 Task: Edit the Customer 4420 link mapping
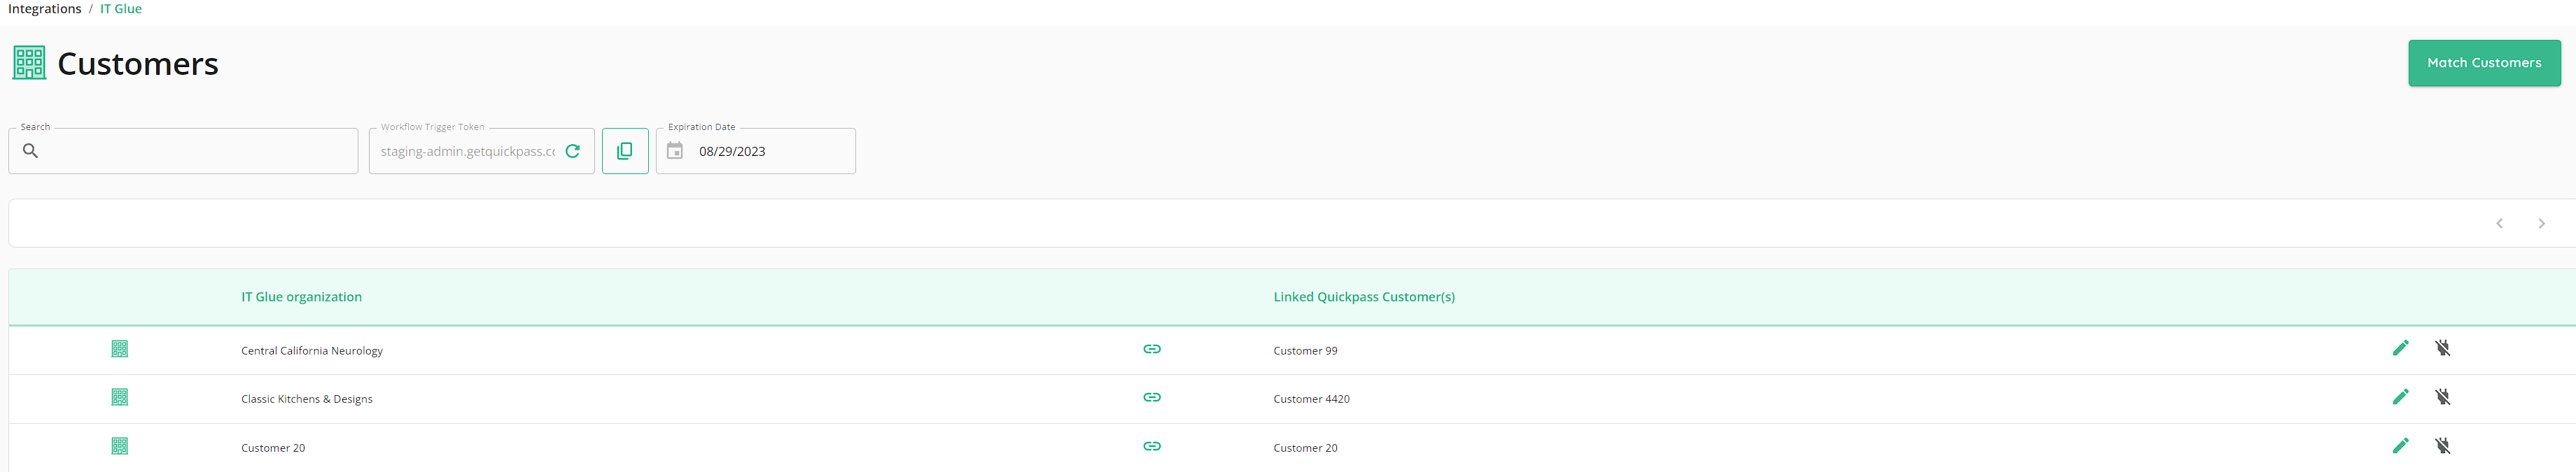tap(2400, 397)
